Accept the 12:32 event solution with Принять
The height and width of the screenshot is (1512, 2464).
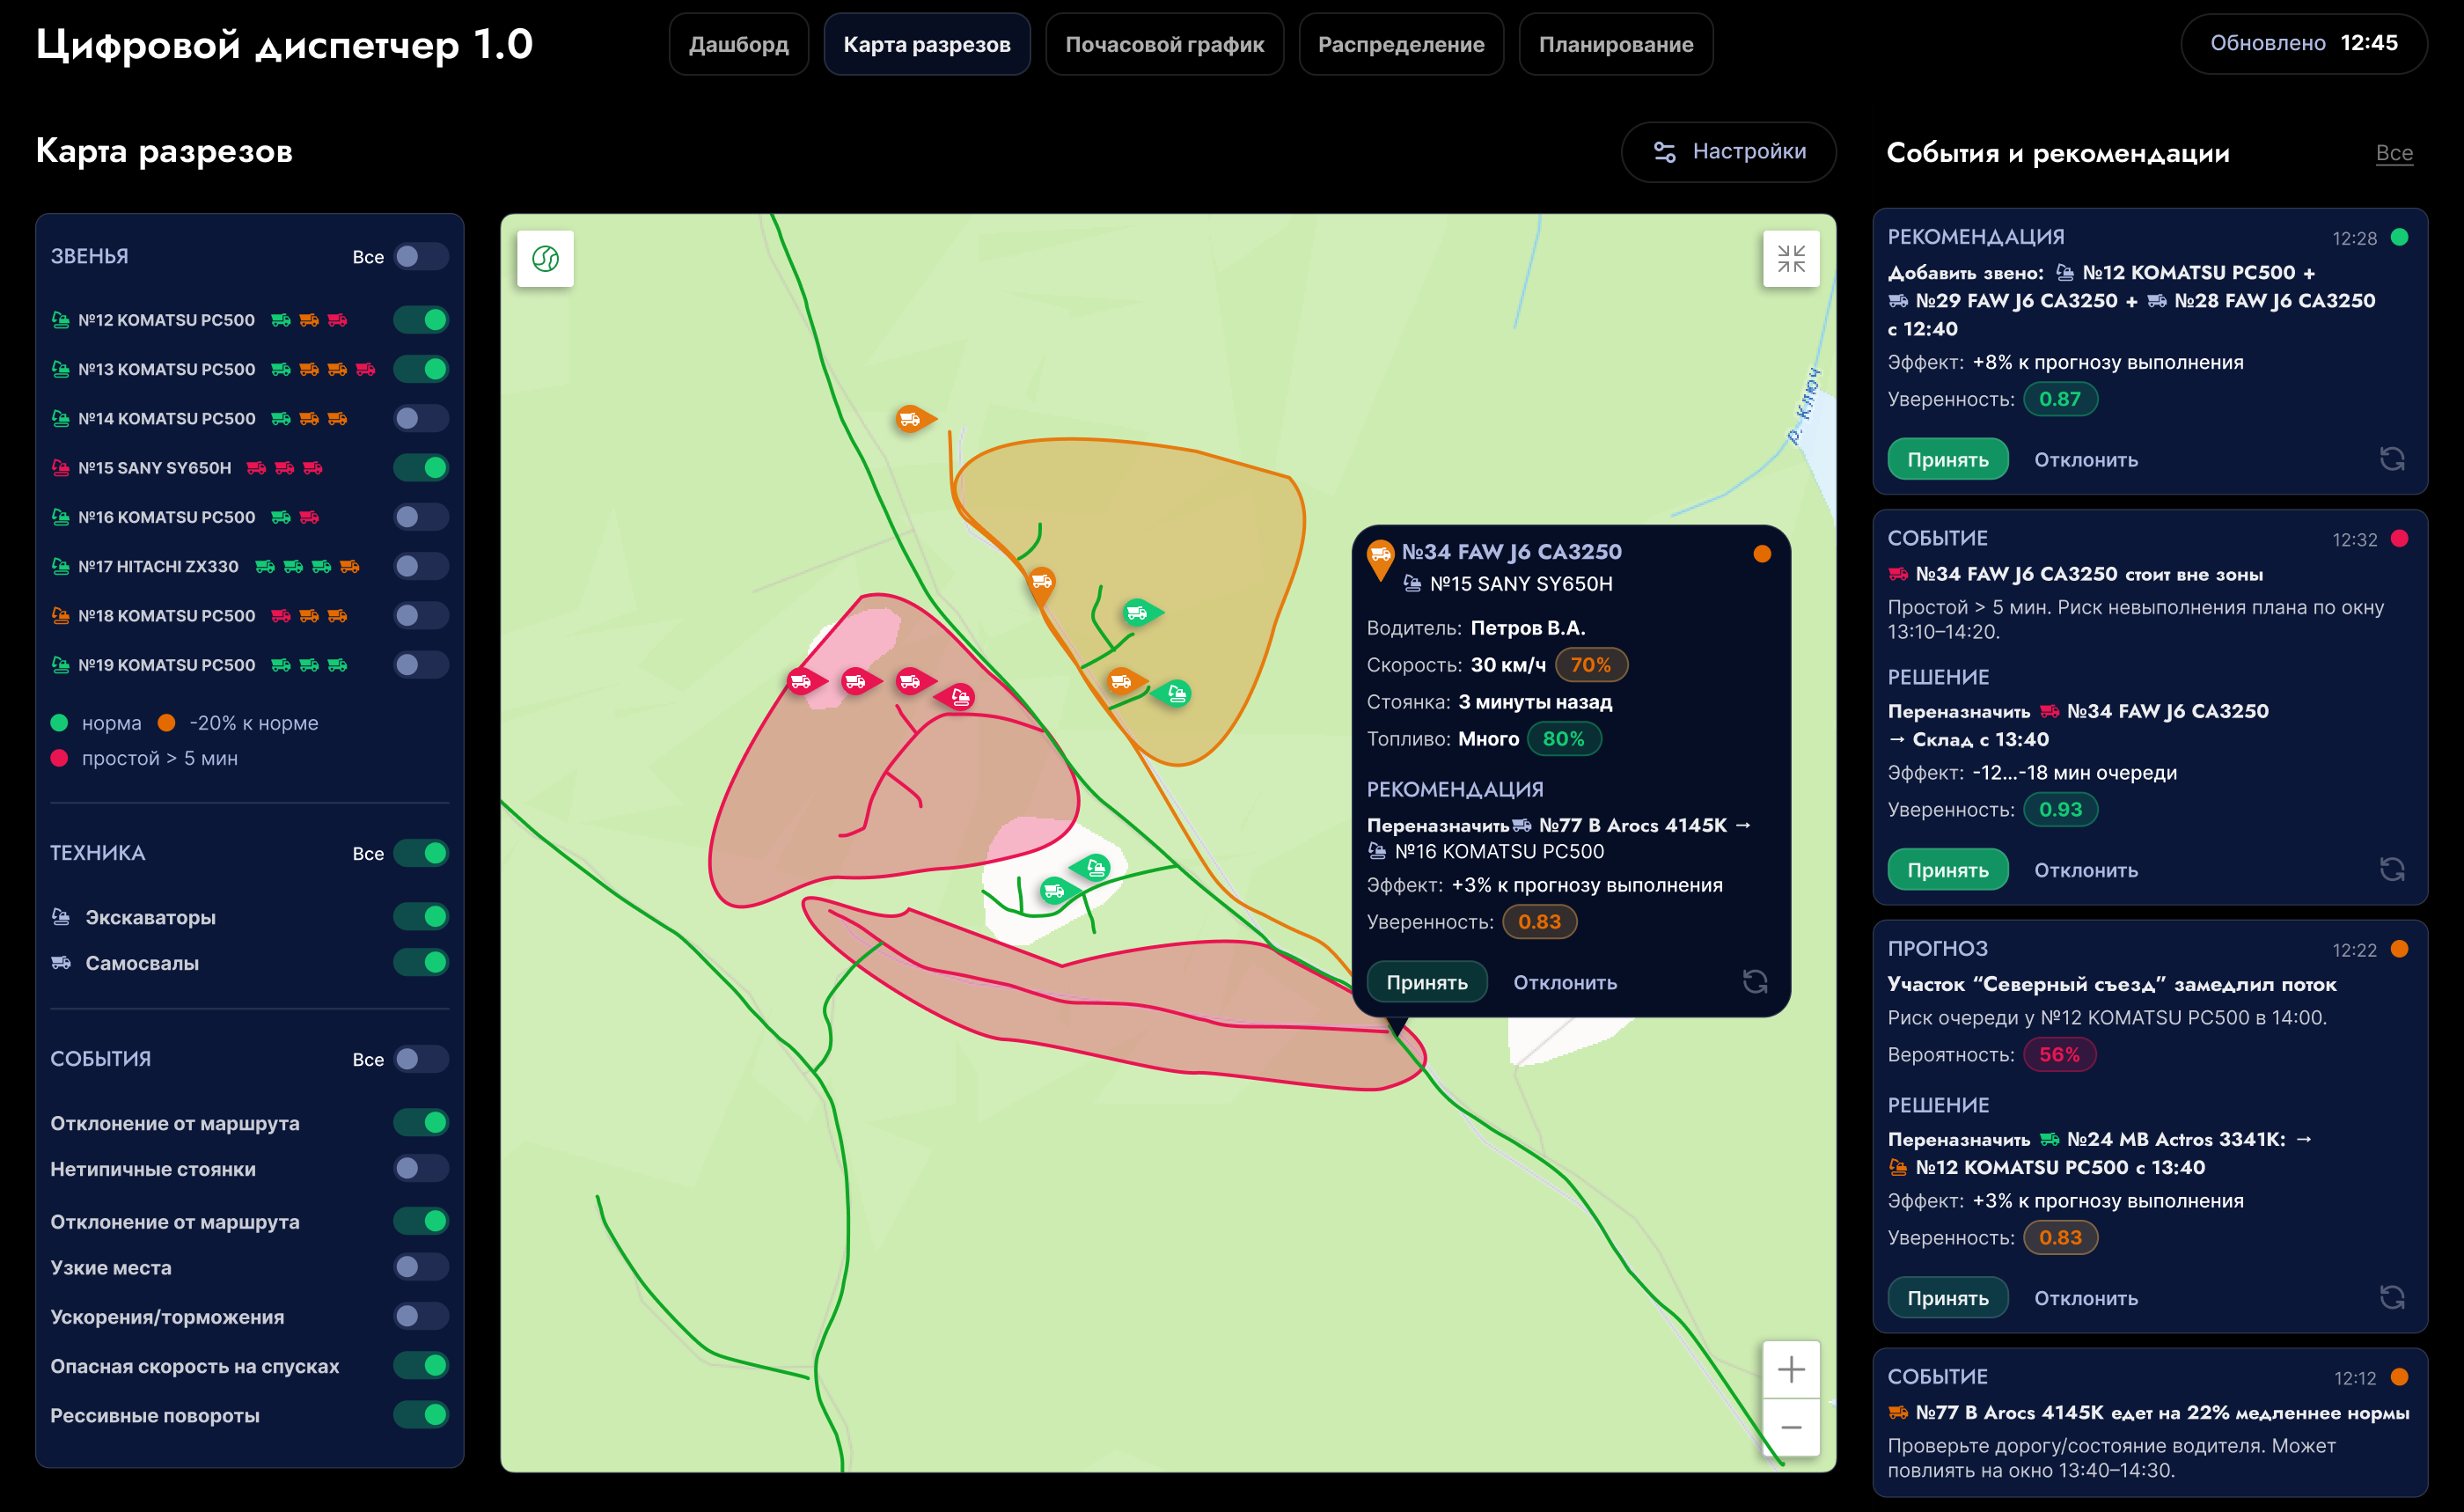(x=1947, y=870)
